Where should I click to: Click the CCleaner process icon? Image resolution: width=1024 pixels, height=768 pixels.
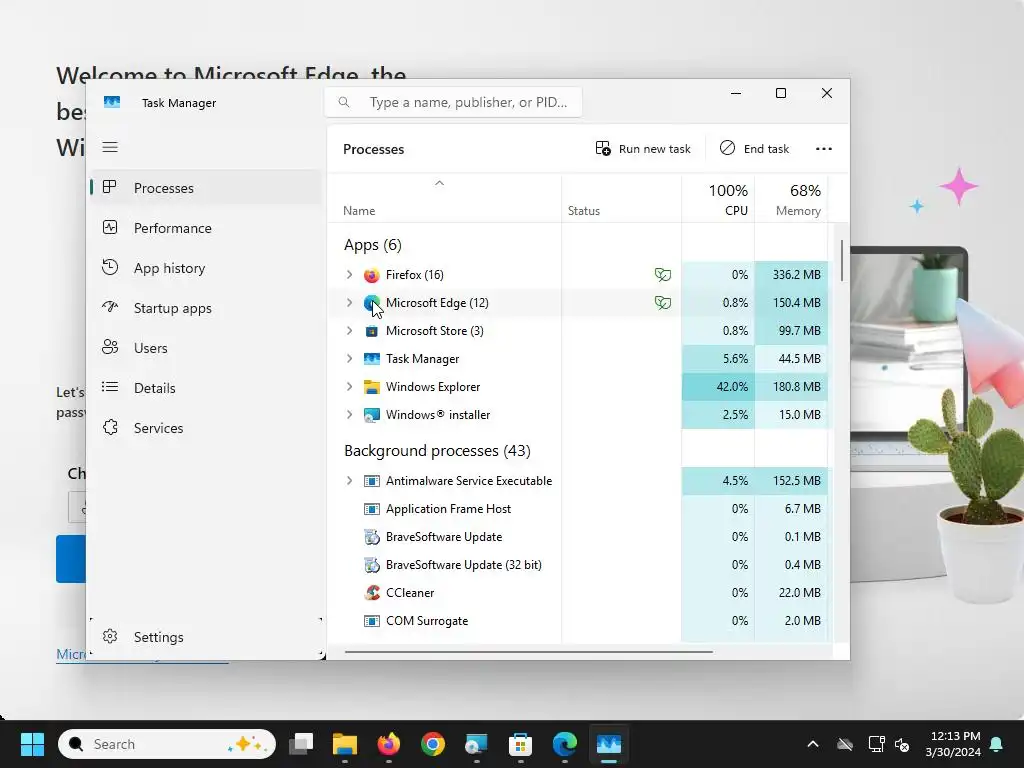pos(372,593)
